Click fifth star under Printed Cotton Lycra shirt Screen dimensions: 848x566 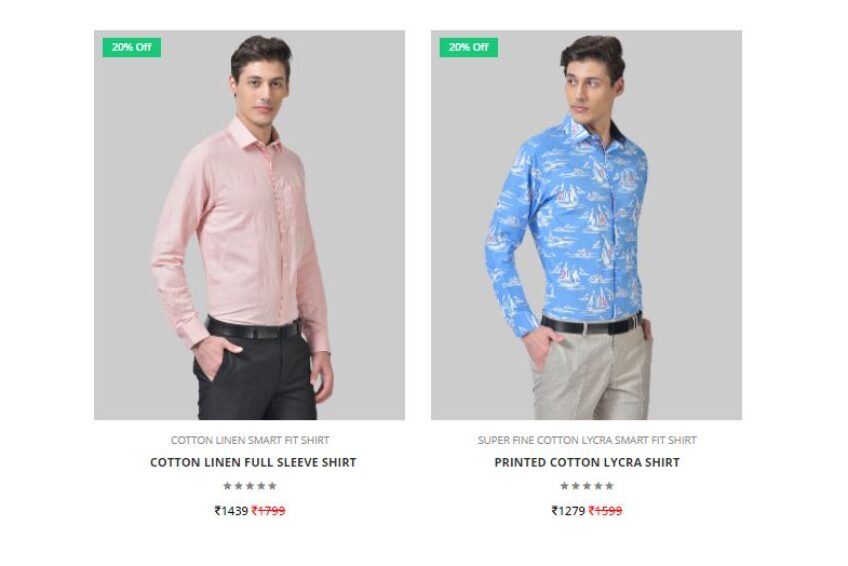(x=610, y=485)
